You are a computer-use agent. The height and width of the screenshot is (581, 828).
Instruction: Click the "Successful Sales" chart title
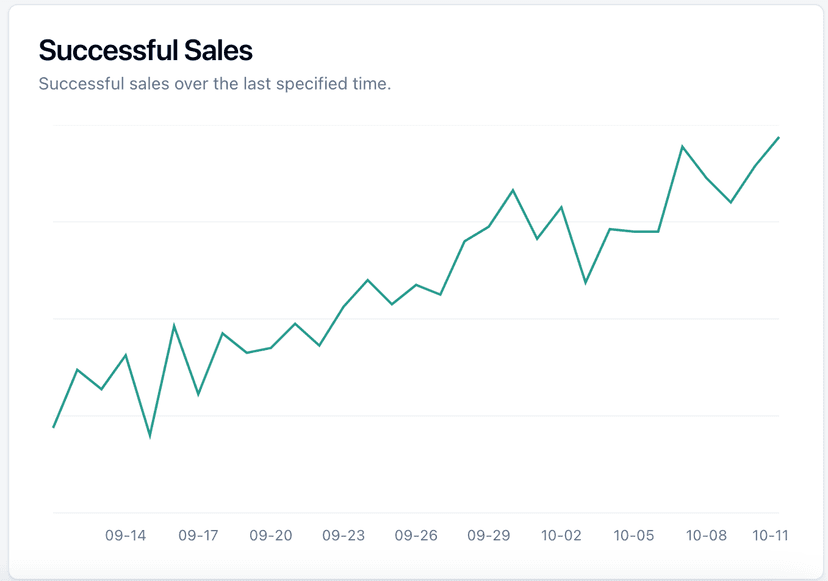[x=145, y=50]
